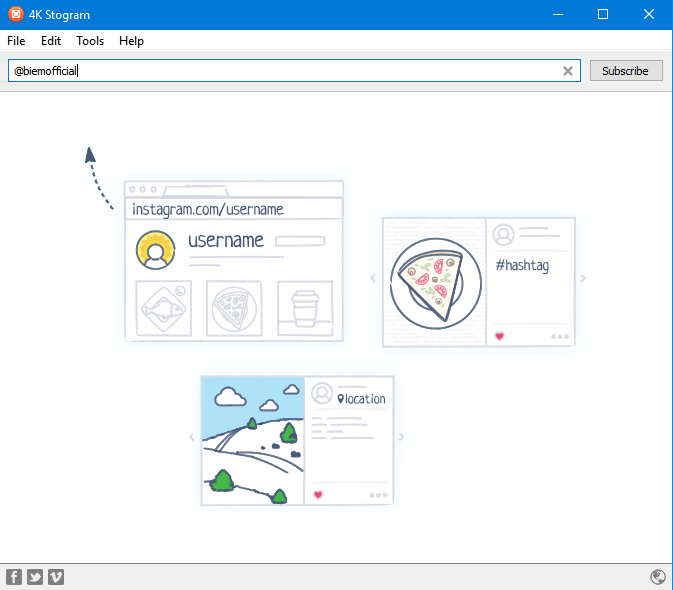Open the Tools menu
The height and width of the screenshot is (590, 673).
90,41
